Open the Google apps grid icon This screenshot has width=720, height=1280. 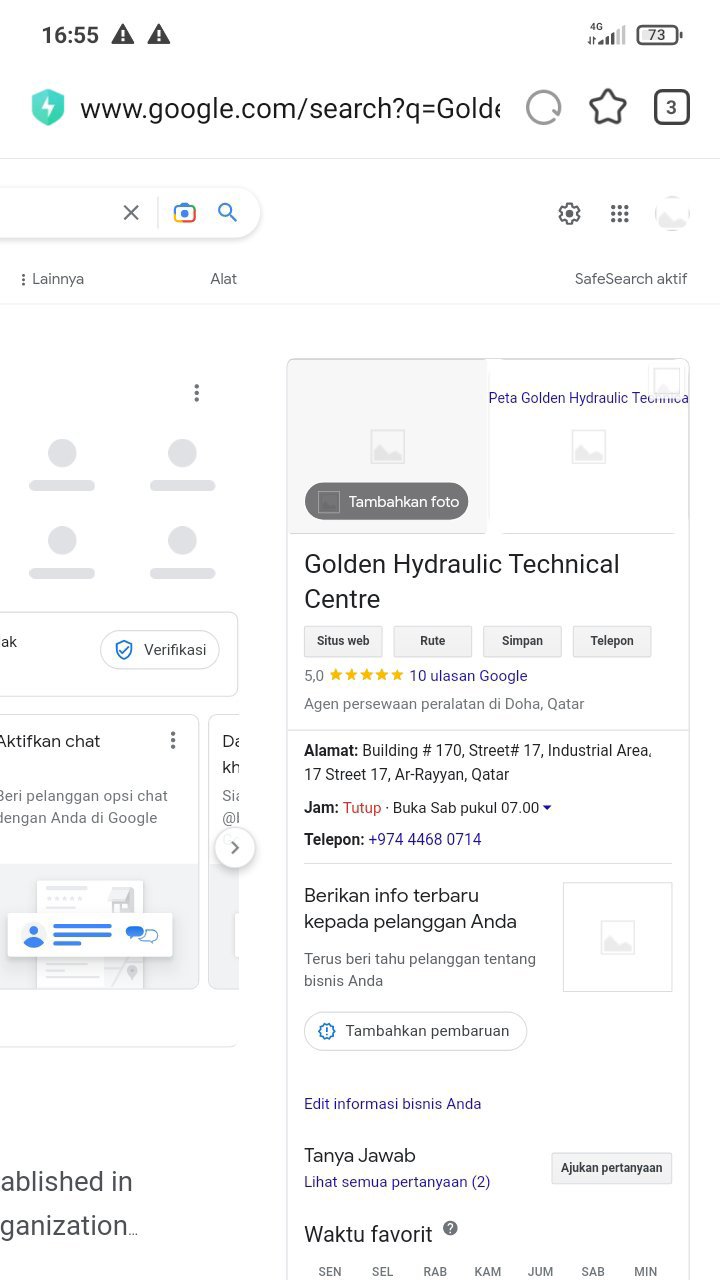pyautogui.click(x=620, y=213)
